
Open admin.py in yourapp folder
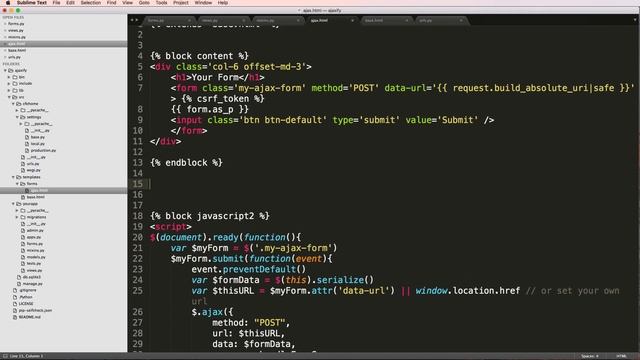tap(35, 231)
